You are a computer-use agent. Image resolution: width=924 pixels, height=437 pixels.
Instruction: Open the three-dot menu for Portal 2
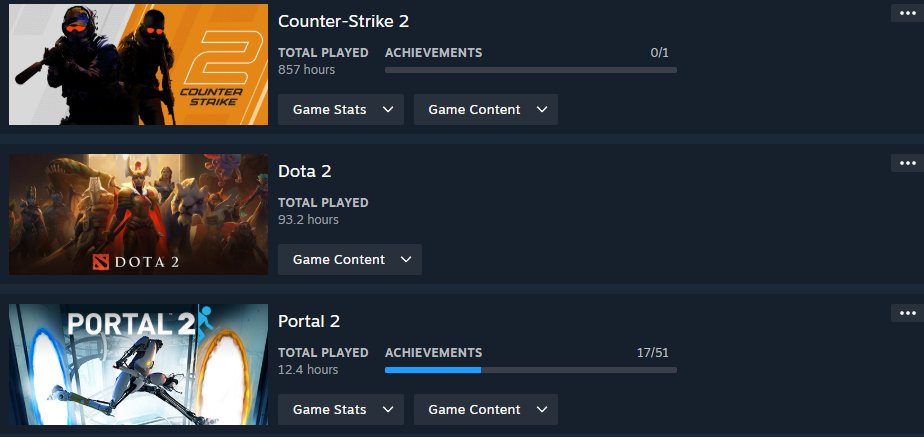coord(908,313)
